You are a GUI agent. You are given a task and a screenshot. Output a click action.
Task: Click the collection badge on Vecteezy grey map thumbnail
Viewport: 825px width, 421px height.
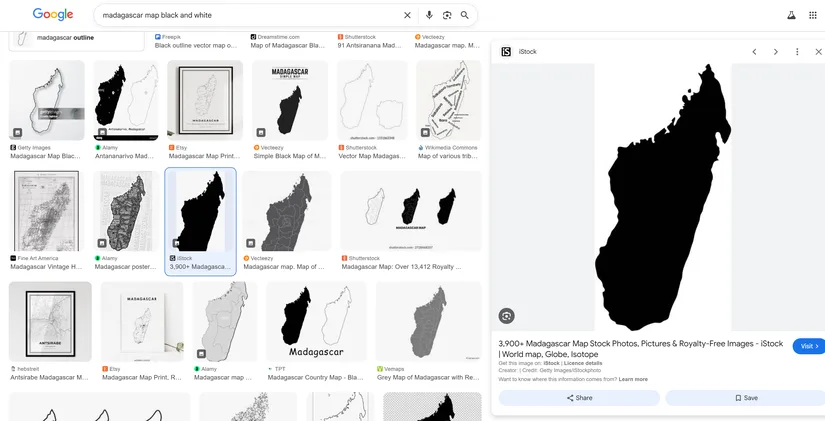click(x=250, y=243)
